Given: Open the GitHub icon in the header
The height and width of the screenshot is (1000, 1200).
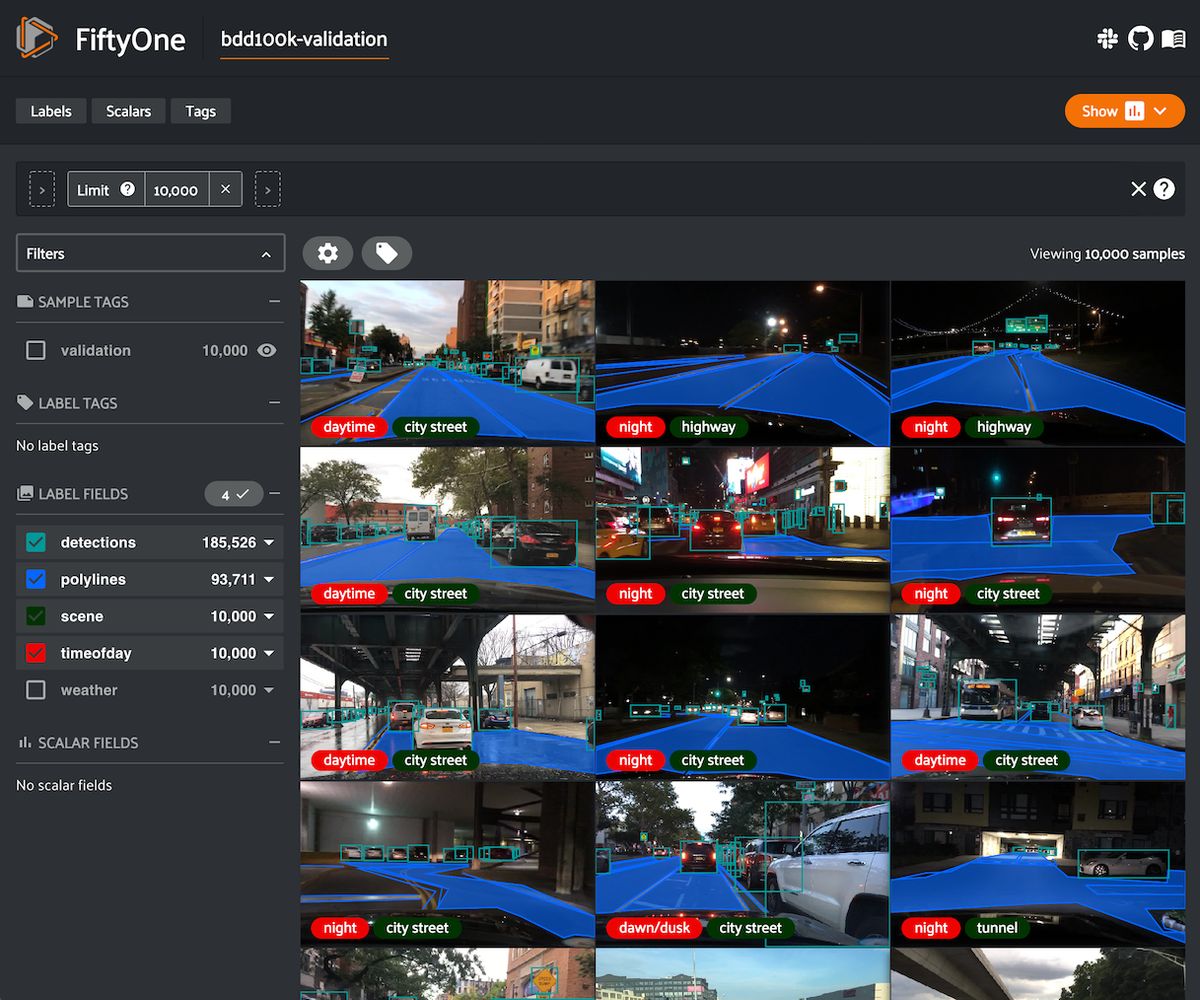Looking at the screenshot, I should pos(1141,38).
